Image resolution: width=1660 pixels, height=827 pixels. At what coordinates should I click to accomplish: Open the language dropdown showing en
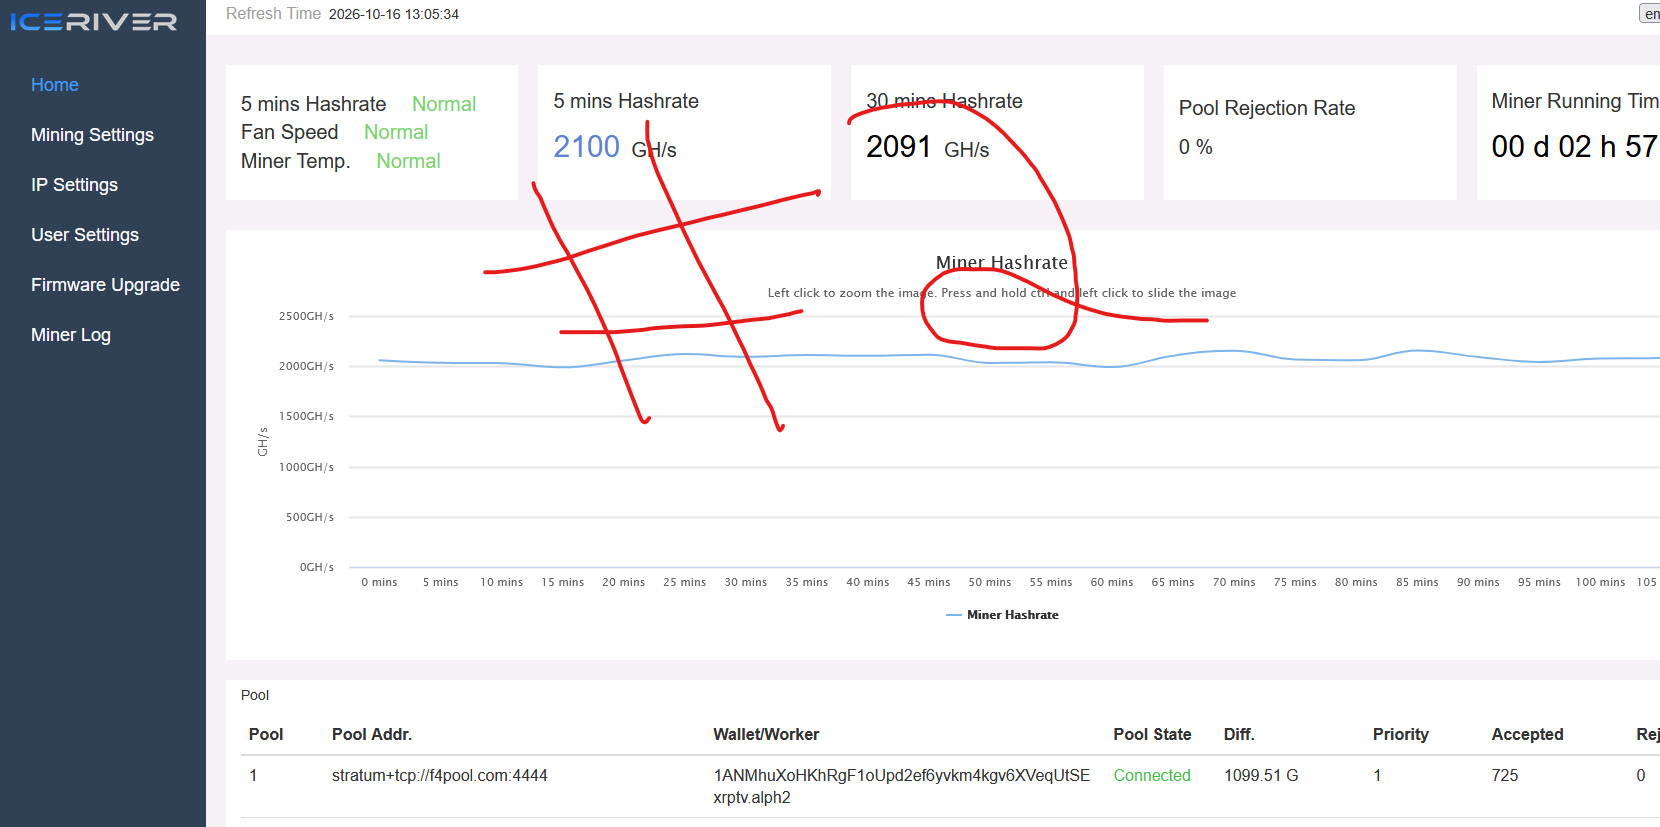(1650, 14)
